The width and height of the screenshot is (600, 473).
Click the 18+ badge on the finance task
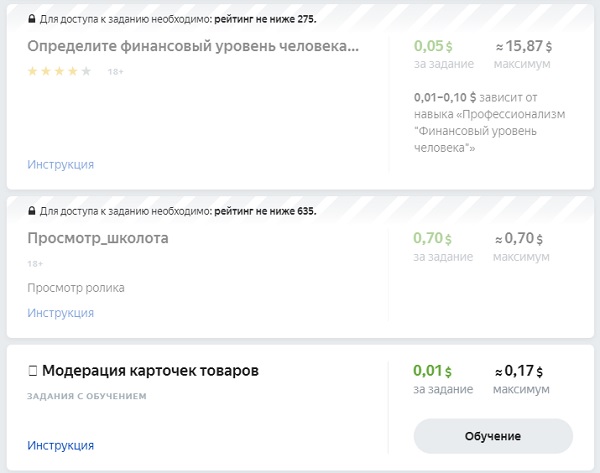116,72
